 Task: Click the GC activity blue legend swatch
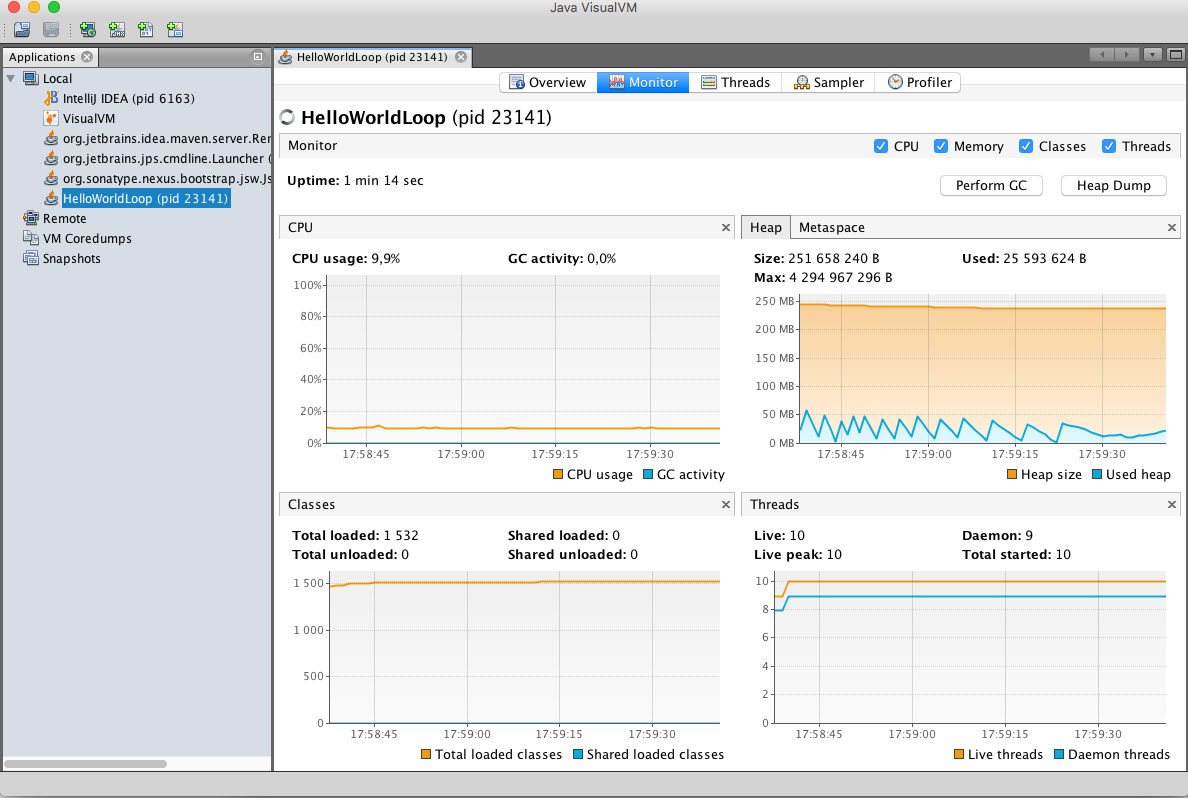(648, 474)
